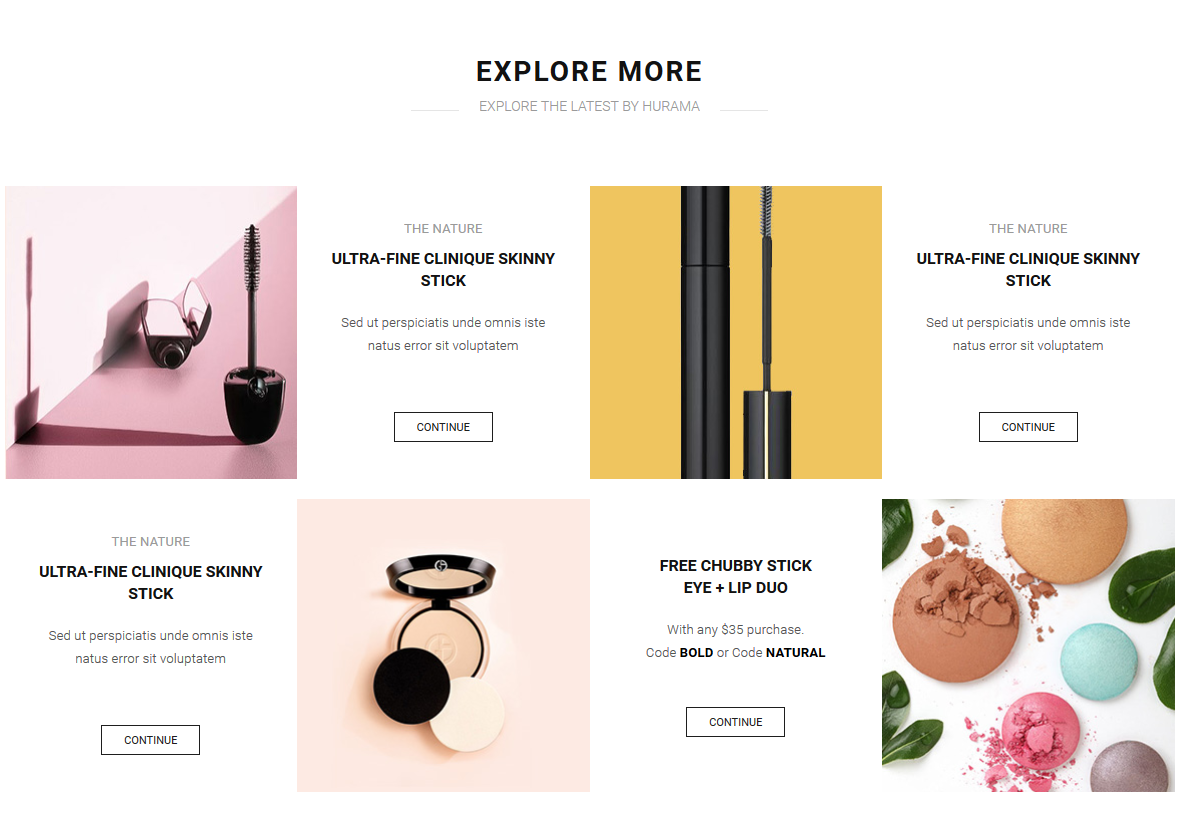Viewport: 1204px width, 827px height.
Task: Click the With any $35 purchase text
Action: coord(736,630)
